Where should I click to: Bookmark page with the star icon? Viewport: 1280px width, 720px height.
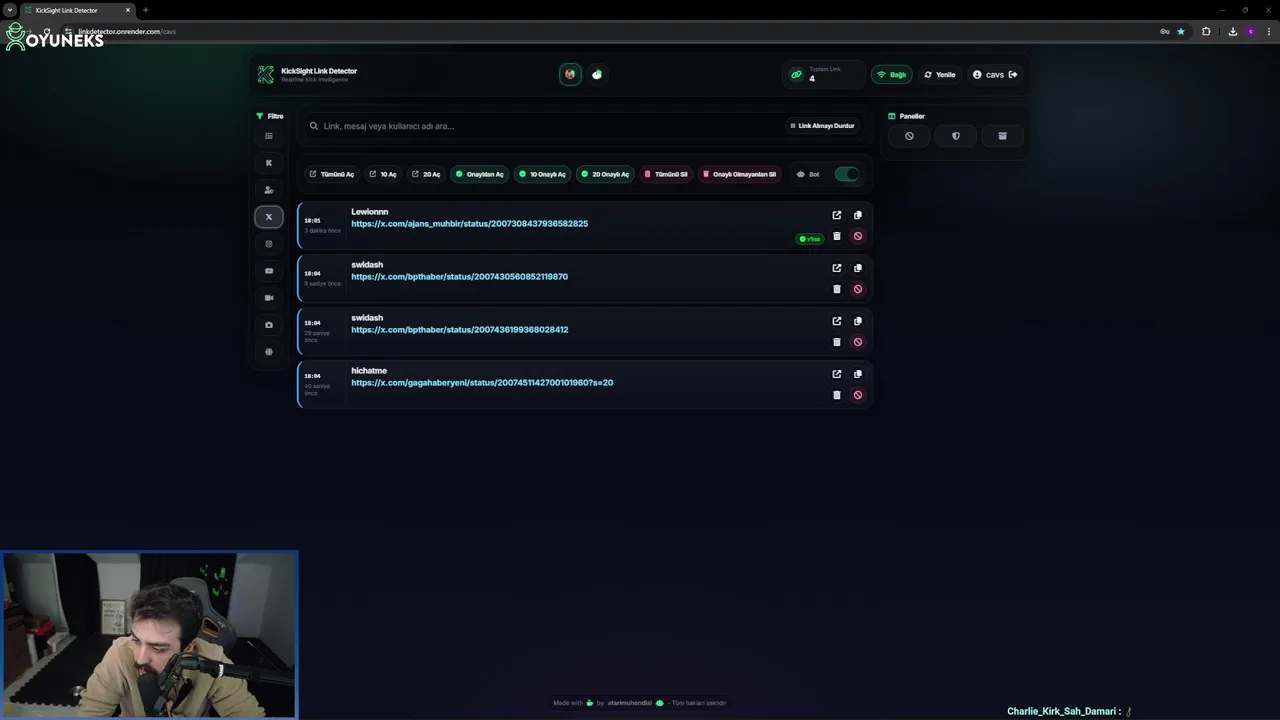[1181, 31]
